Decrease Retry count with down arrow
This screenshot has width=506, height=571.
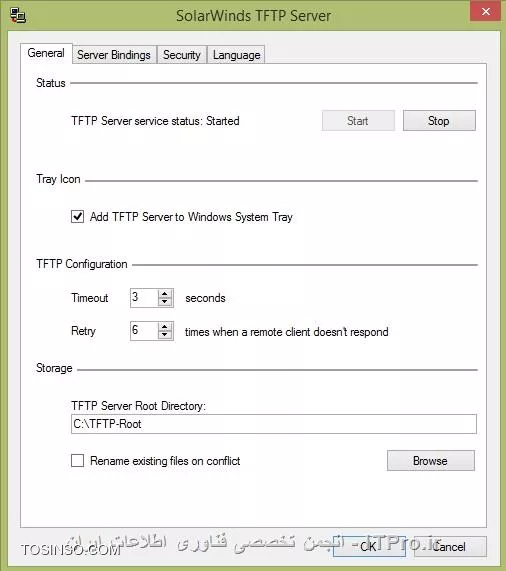click(165, 335)
